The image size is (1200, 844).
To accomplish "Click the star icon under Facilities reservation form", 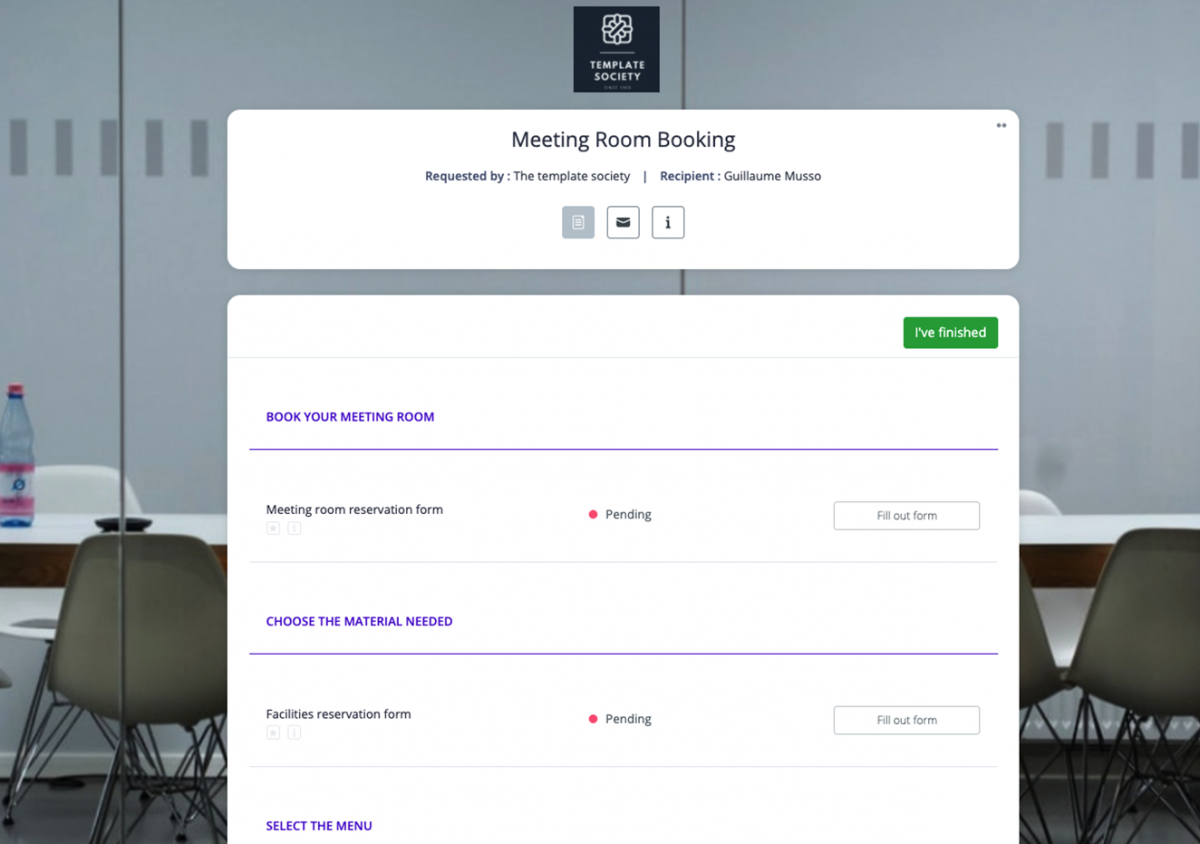I will (272, 732).
